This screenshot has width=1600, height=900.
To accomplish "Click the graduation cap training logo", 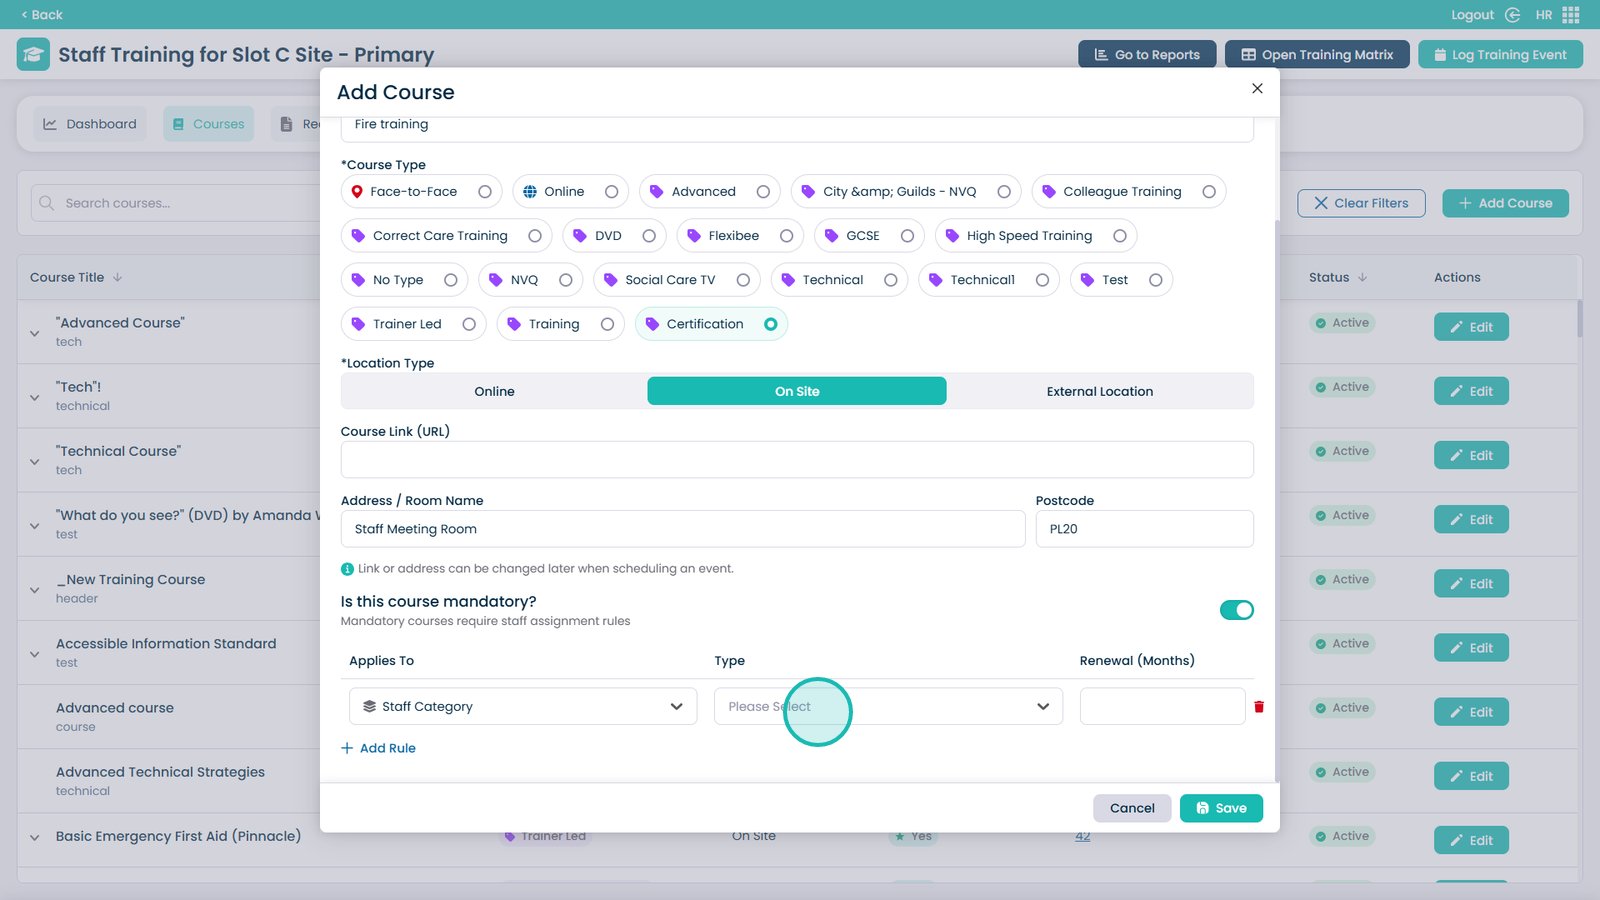I will click(x=33, y=54).
